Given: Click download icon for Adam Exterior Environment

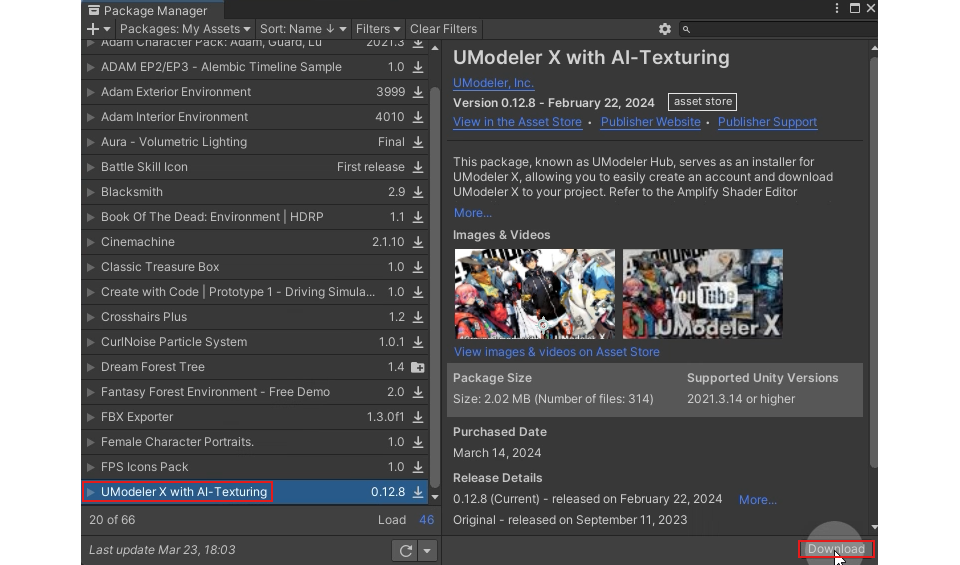Looking at the screenshot, I should (x=418, y=92).
